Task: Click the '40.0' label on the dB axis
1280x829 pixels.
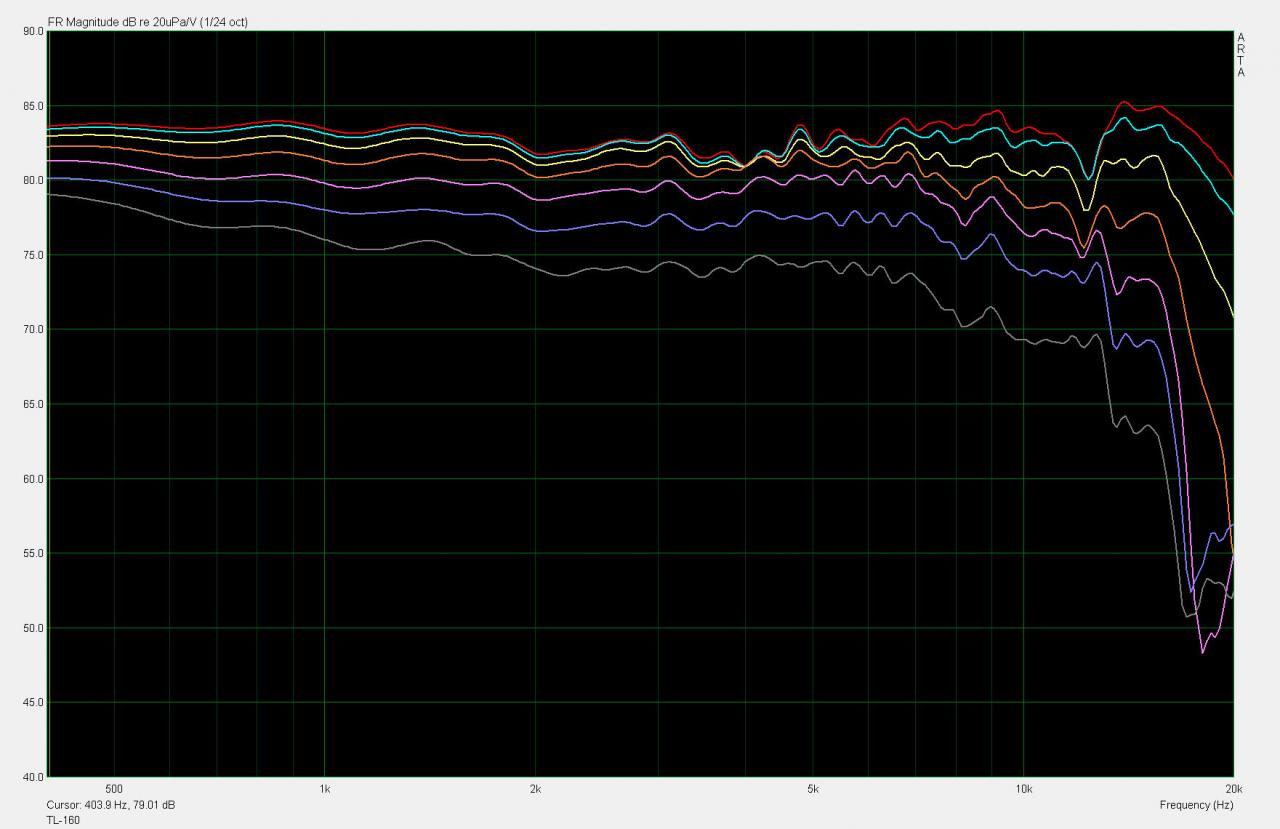Action: coord(32,777)
